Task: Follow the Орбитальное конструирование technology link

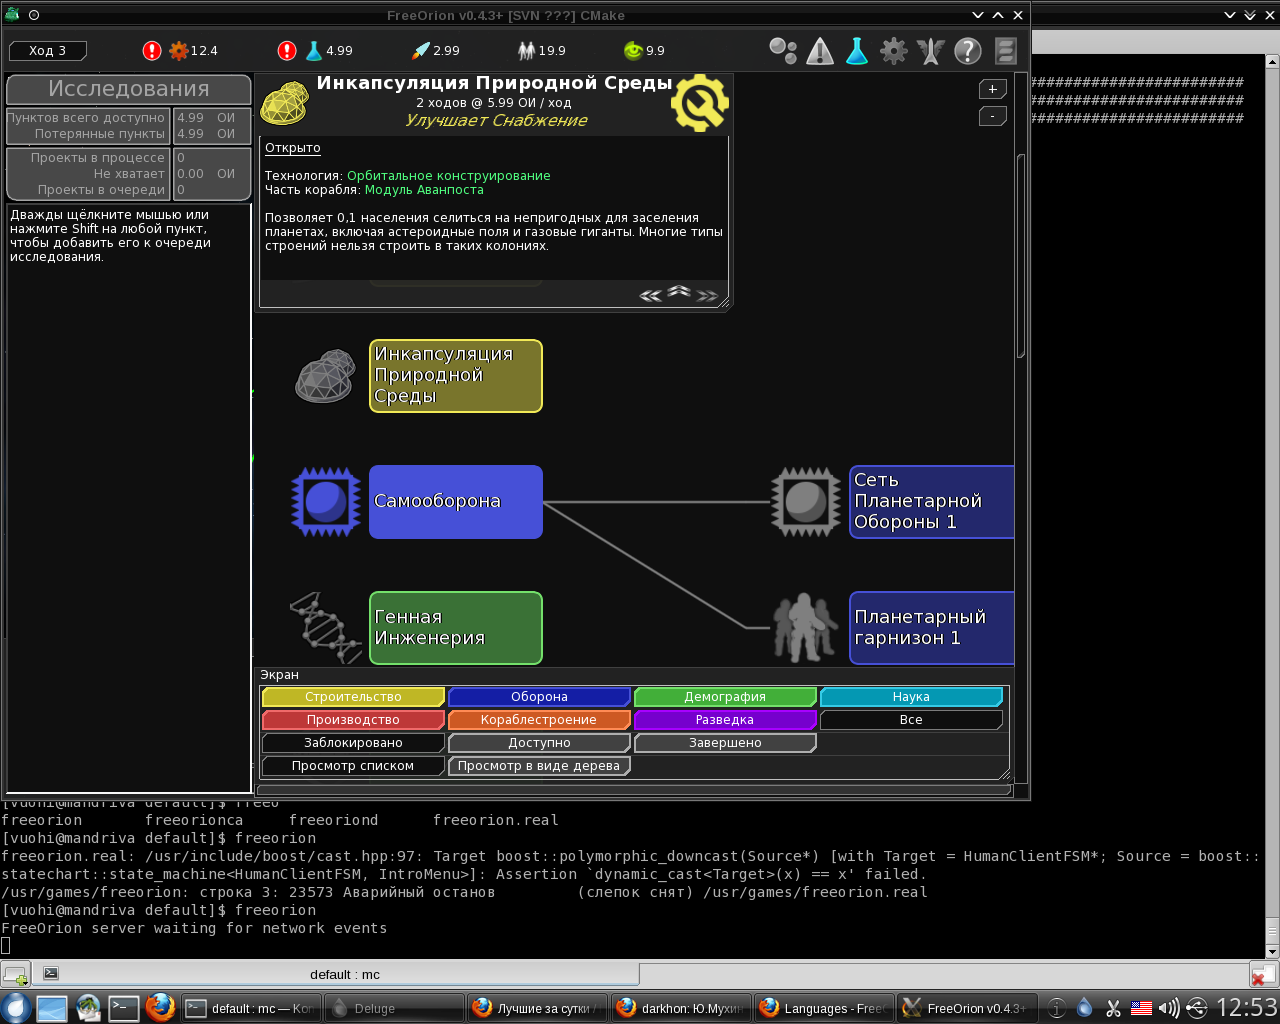Action: [x=448, y=176]
